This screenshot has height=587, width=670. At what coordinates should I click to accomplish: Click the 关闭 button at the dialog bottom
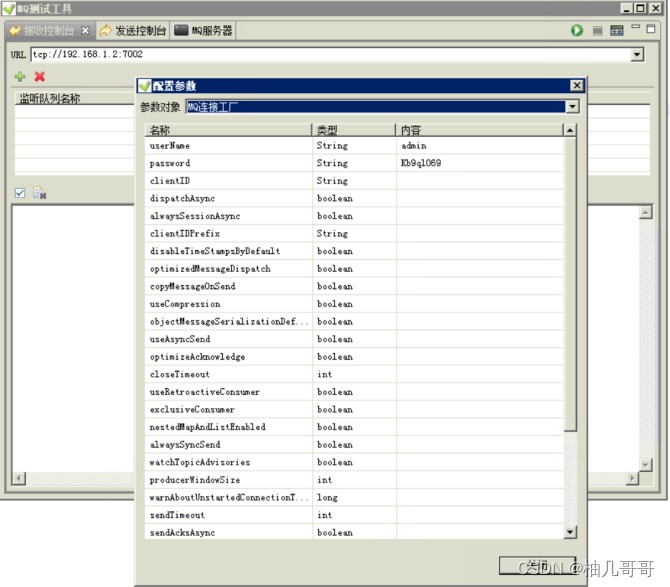pyautogui.click(x=537, y=566)
